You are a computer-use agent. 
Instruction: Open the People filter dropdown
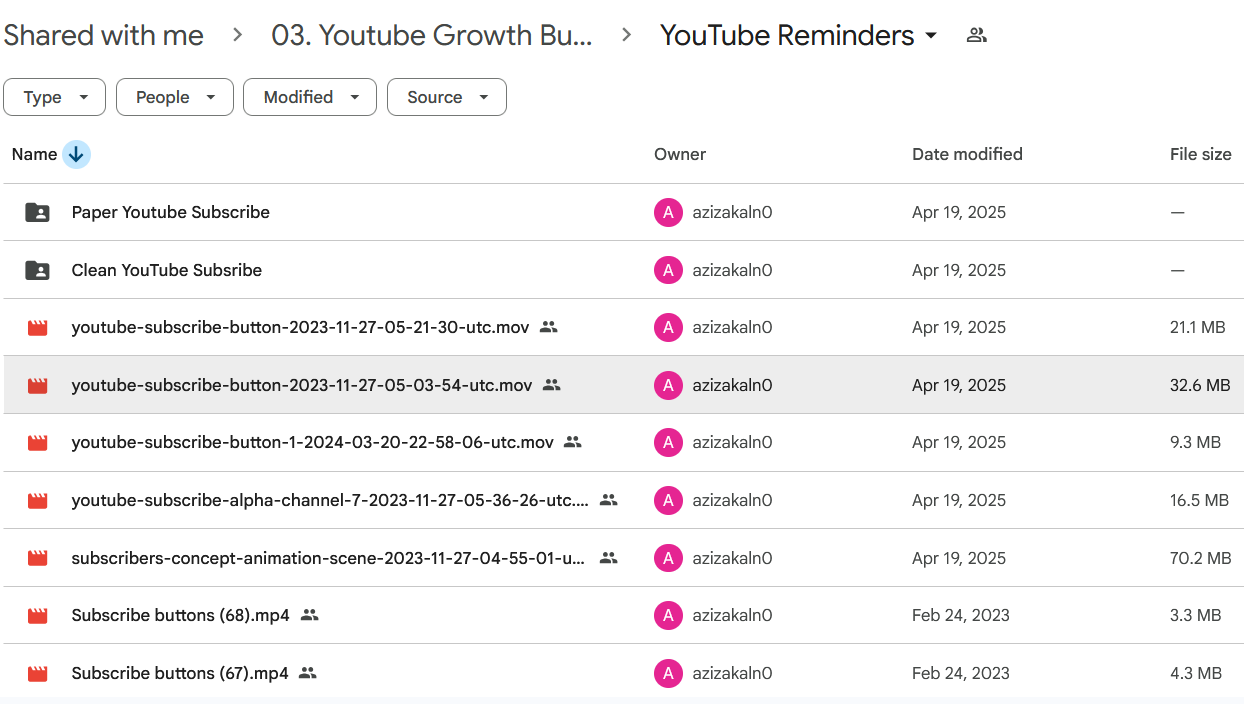[175, 97]
